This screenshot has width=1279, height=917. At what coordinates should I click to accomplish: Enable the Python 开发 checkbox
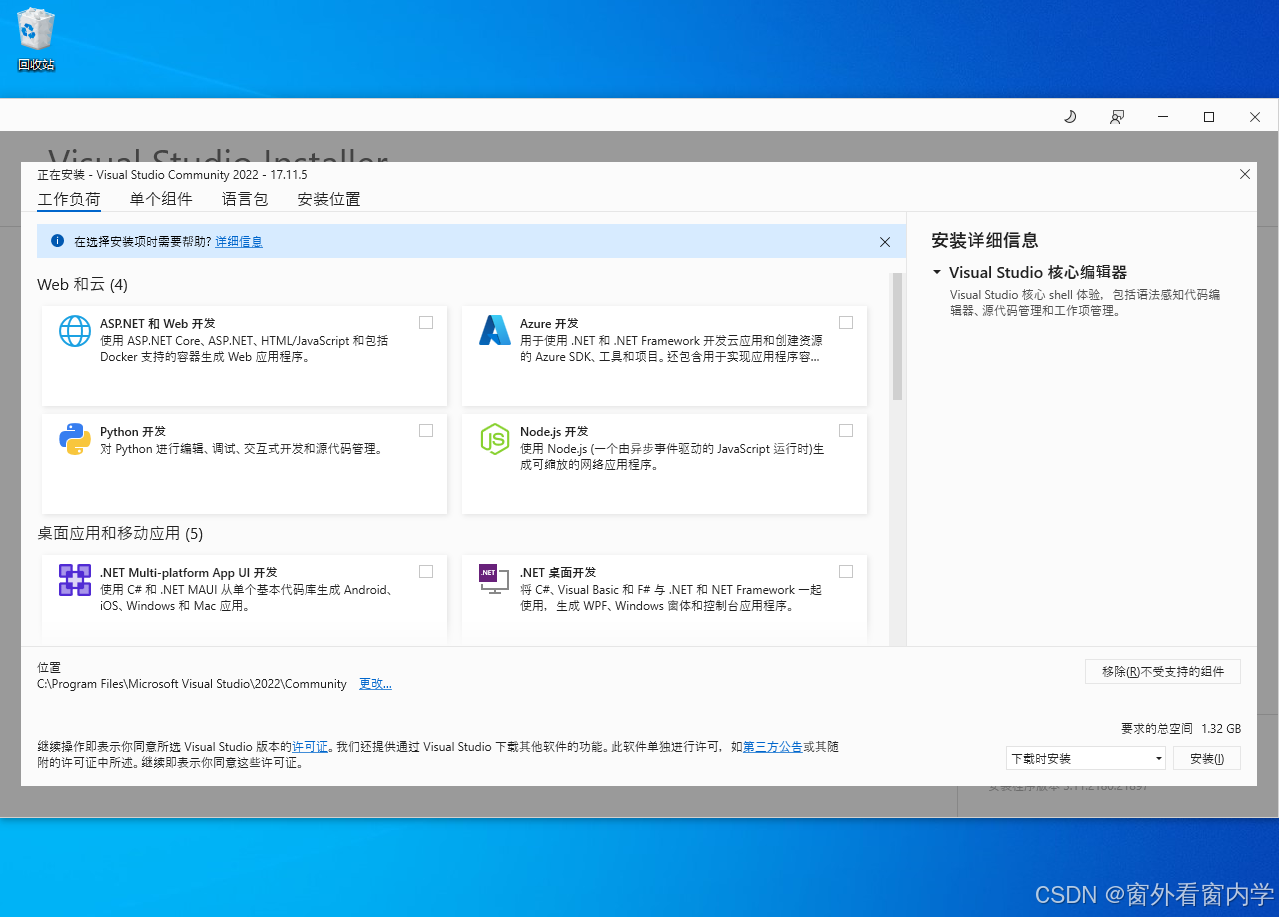pyautogui.click(x=426, y=430)
